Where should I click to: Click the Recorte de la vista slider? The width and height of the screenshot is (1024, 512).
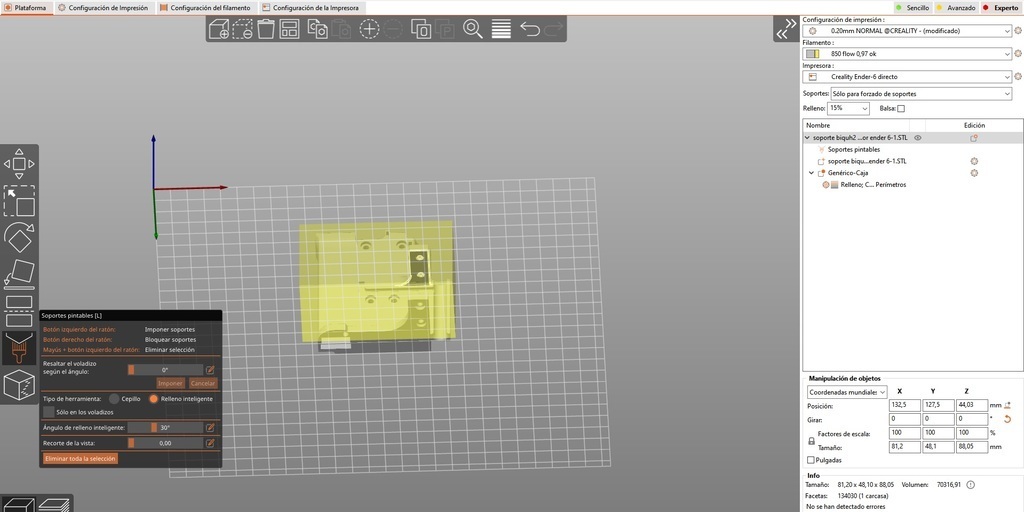pos(165,443)
